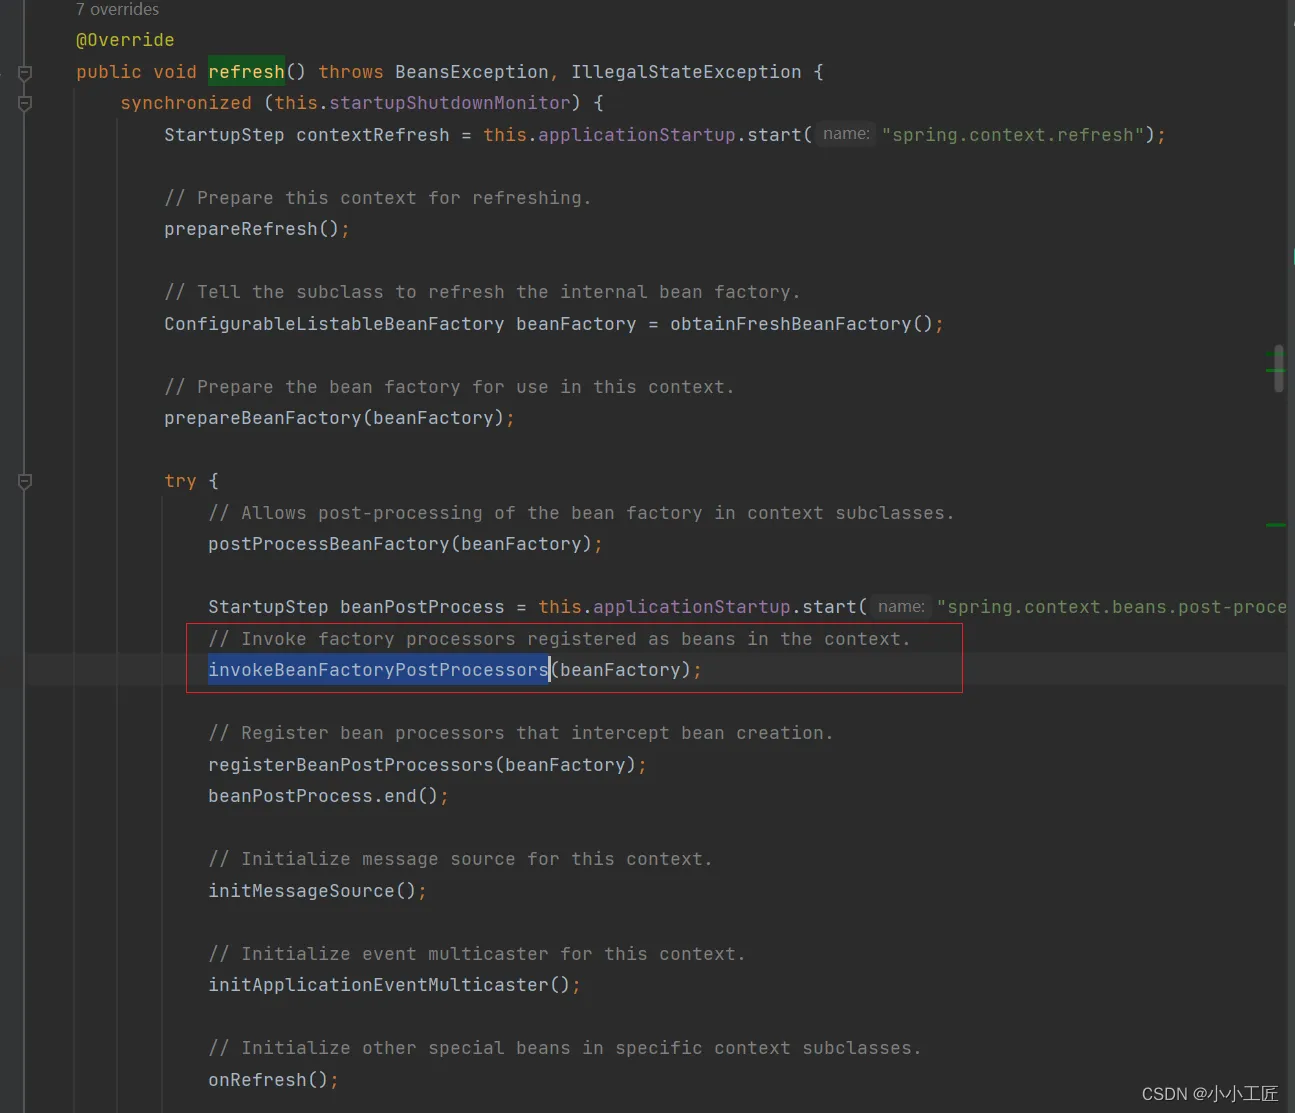Click the refresh method name
The width and height of the screenshot is (1295, 1113).
pos(246,72)
